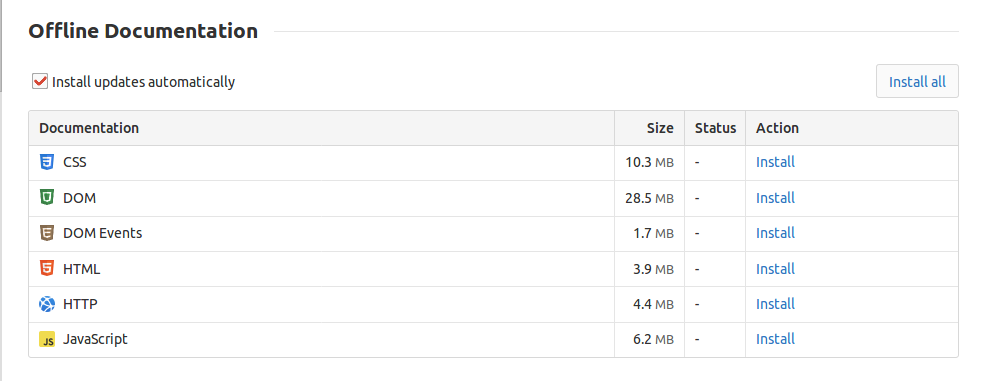Click the Size column header
The height and width of the screenshot is (381, 982).
(x=660, y=128)
